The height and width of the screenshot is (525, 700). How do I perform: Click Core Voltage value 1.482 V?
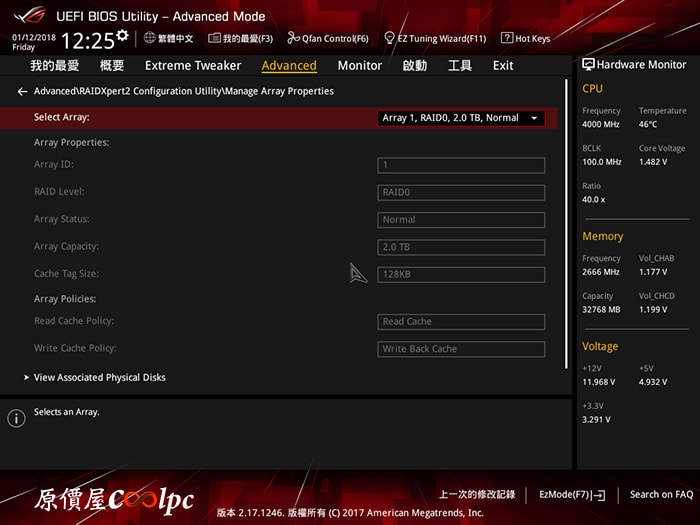click(x=653, y=162)
